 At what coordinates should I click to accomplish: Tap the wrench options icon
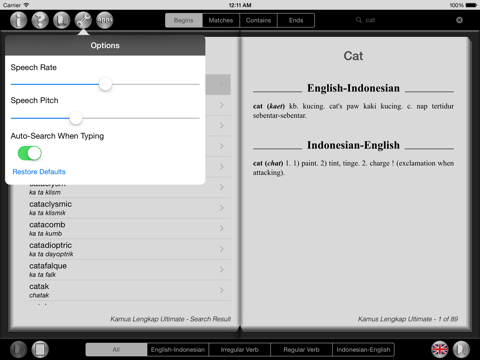click(83, 20)
